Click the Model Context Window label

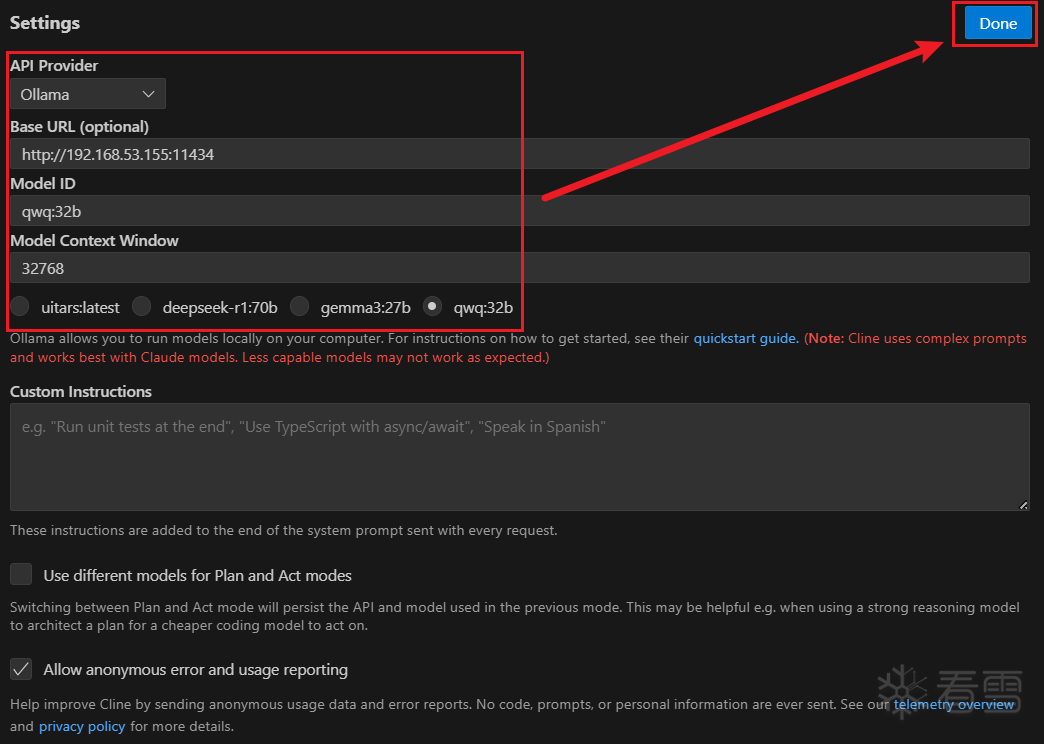(x=94, y=240)
